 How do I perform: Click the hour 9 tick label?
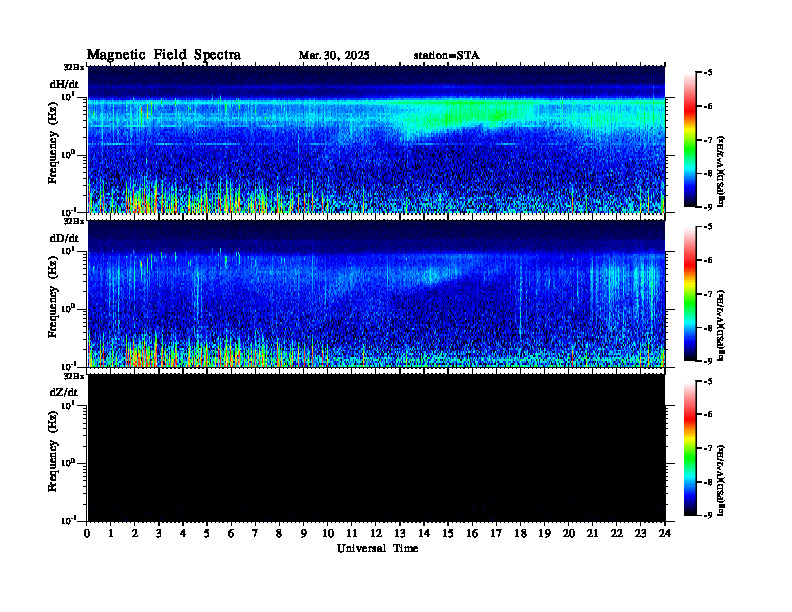tap(303, 534)
